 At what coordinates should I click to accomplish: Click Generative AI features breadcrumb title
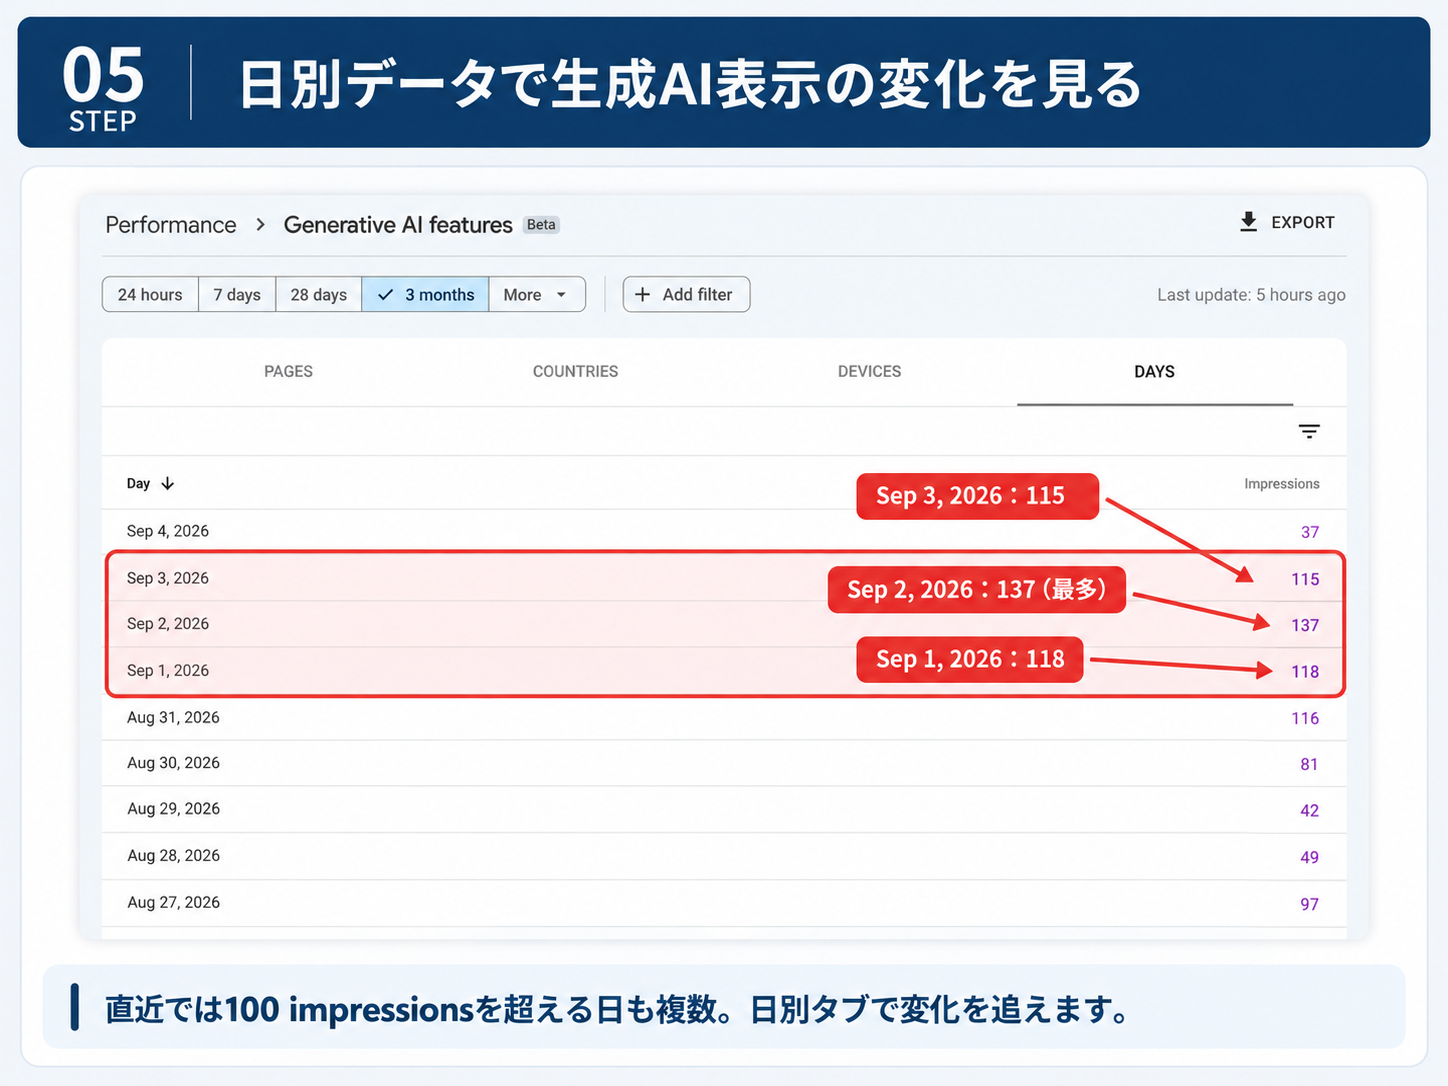[x=398, y=225]
